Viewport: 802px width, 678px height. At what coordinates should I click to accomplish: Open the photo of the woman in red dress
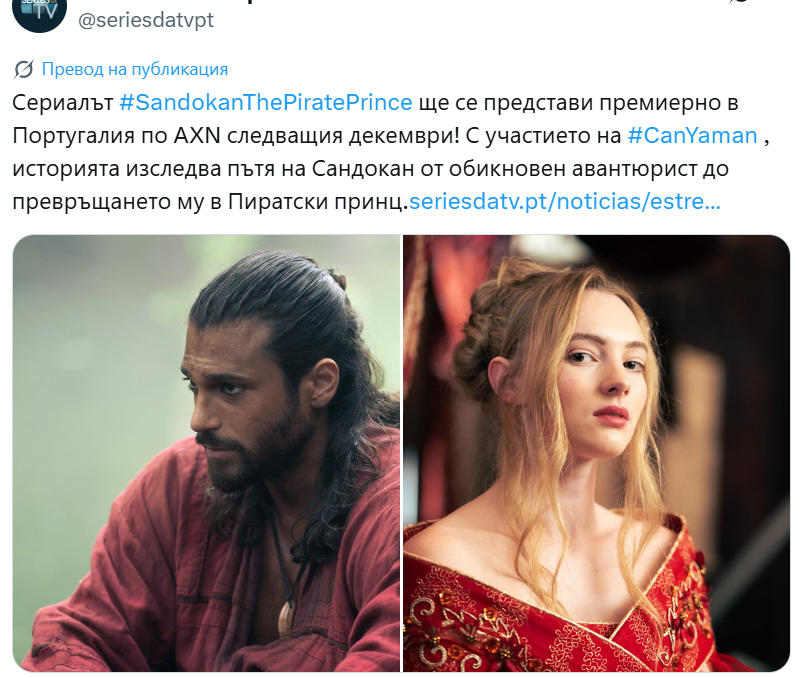[x=596, y=453]
